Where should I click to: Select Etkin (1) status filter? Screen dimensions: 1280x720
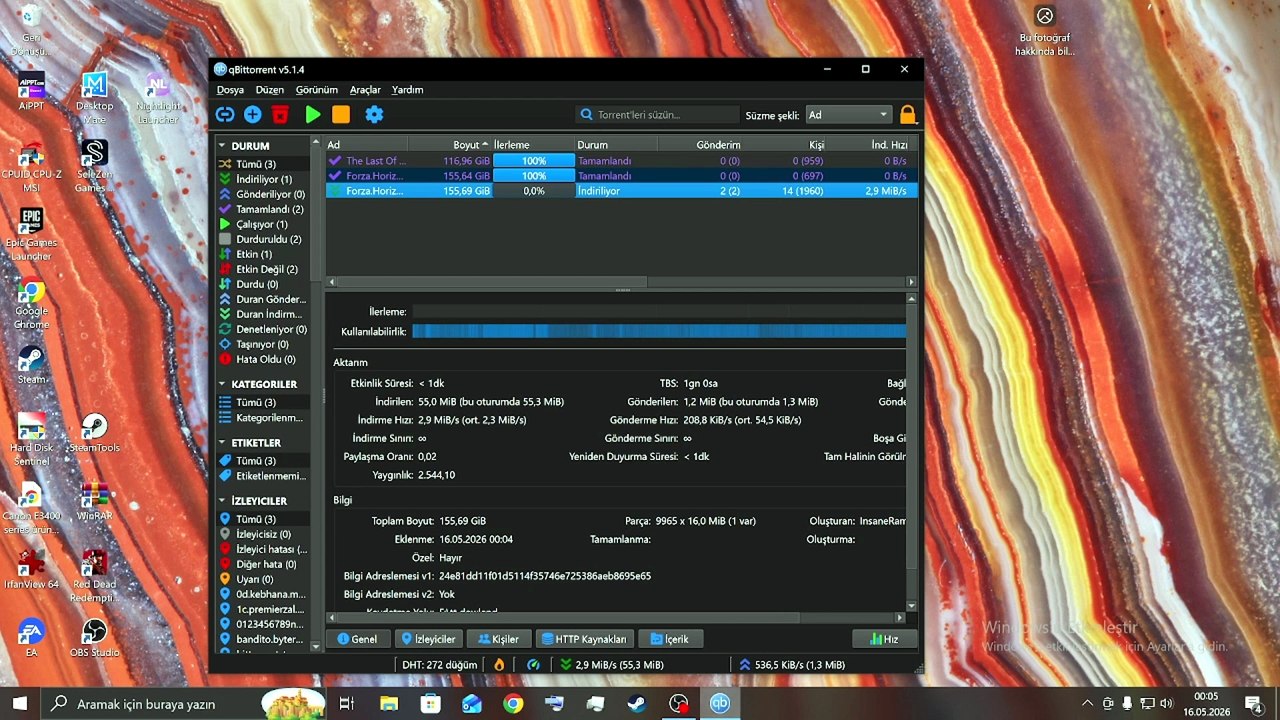click(263, 254)
